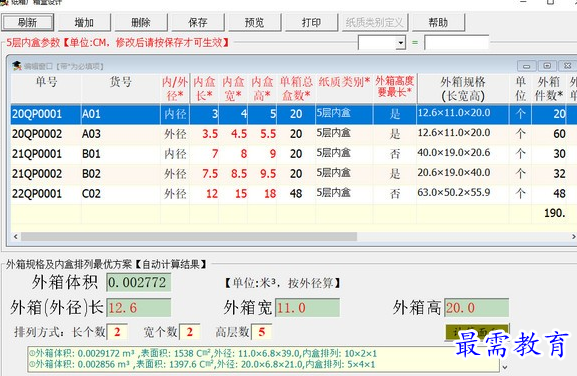Click the 打印 print button
The image size is (577, 376).
pos(311,22)
